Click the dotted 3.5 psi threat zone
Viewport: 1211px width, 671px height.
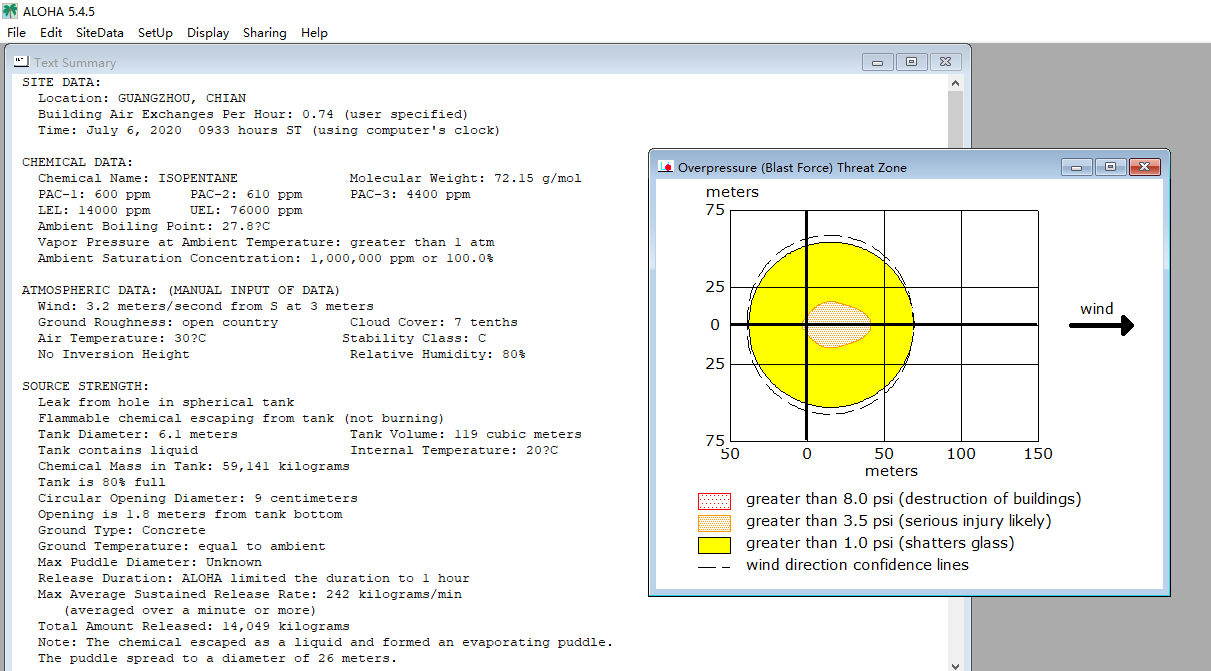coord(838,325)
